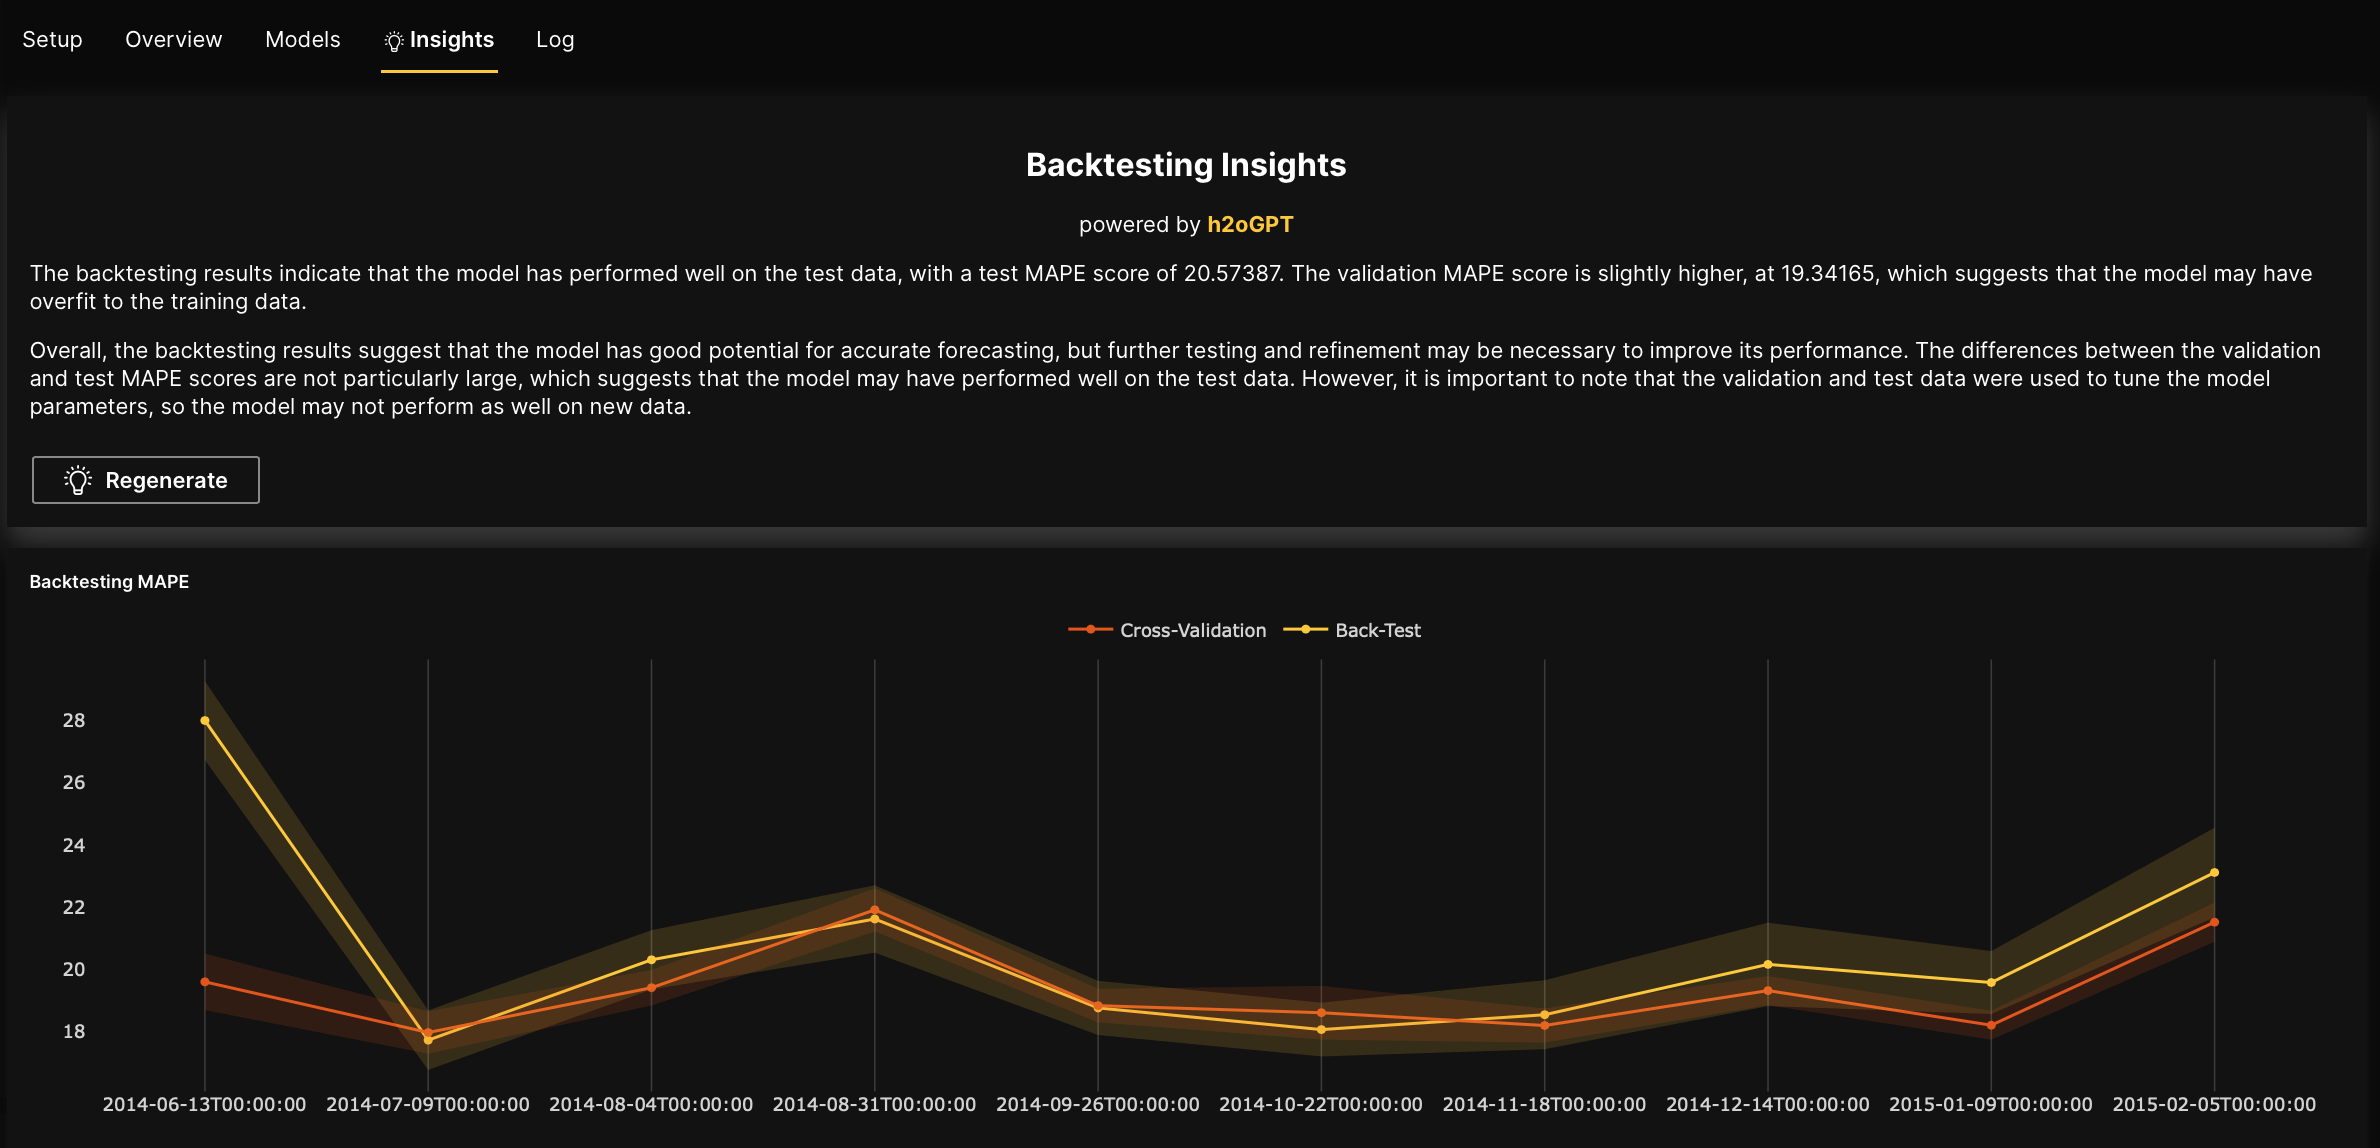2380x1148 pixels.
Task: Select the Models tab
Action: pos(302,40)
